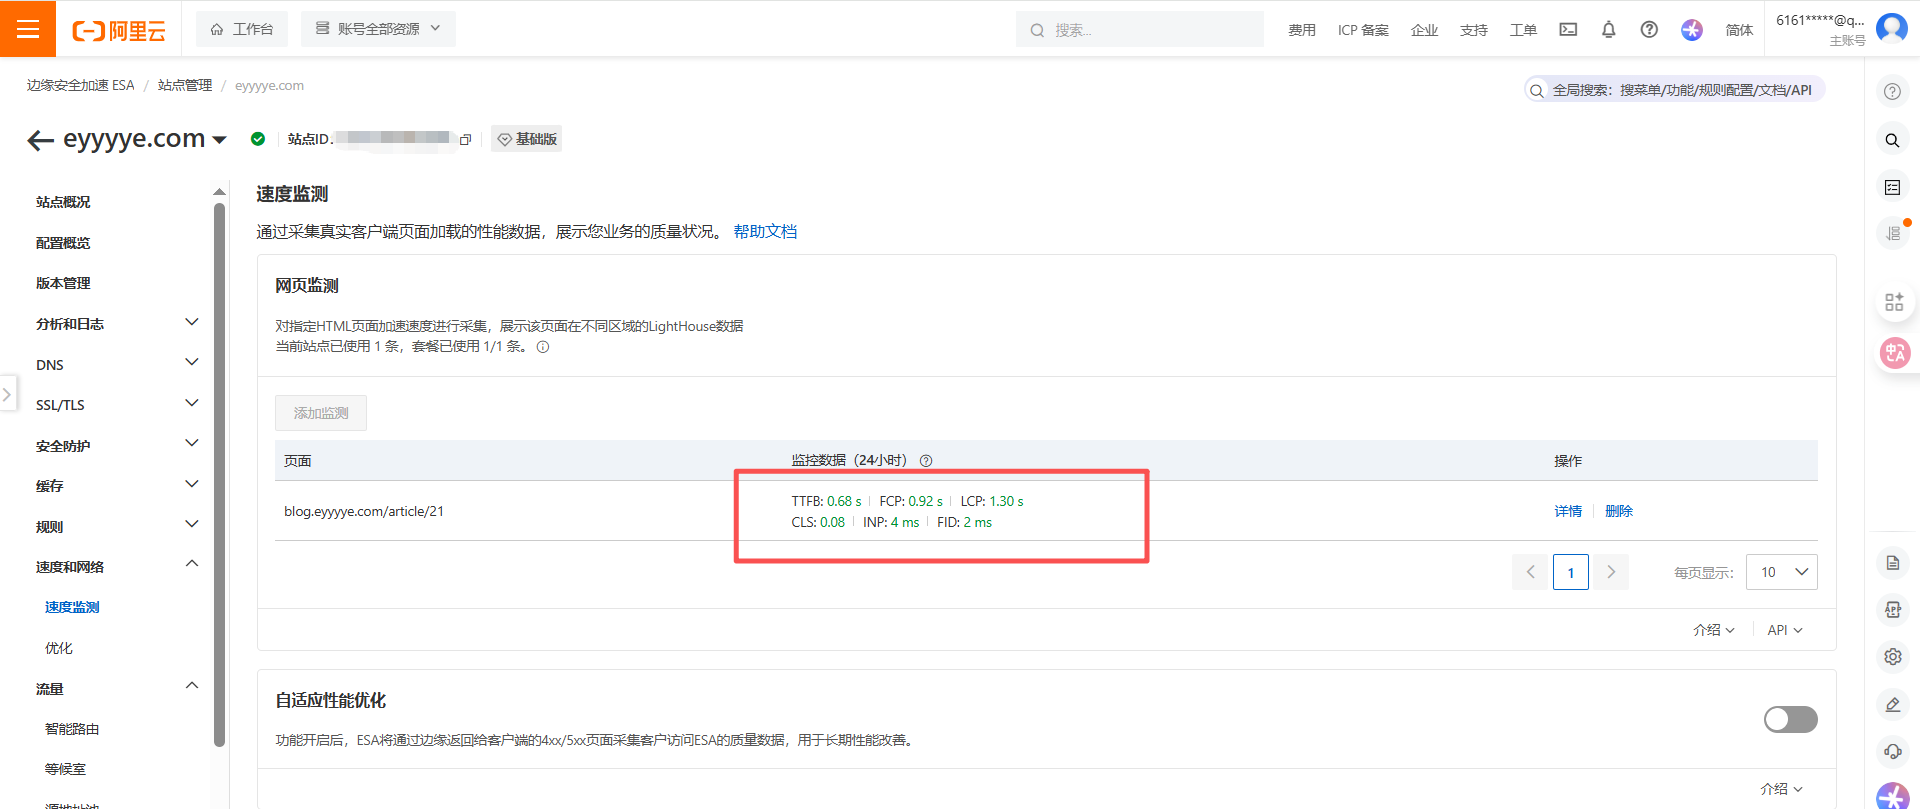The height and width of the screenshot is (809, 1920).
Task: Expand the account resources dropdown
Action: coord(378,29)
